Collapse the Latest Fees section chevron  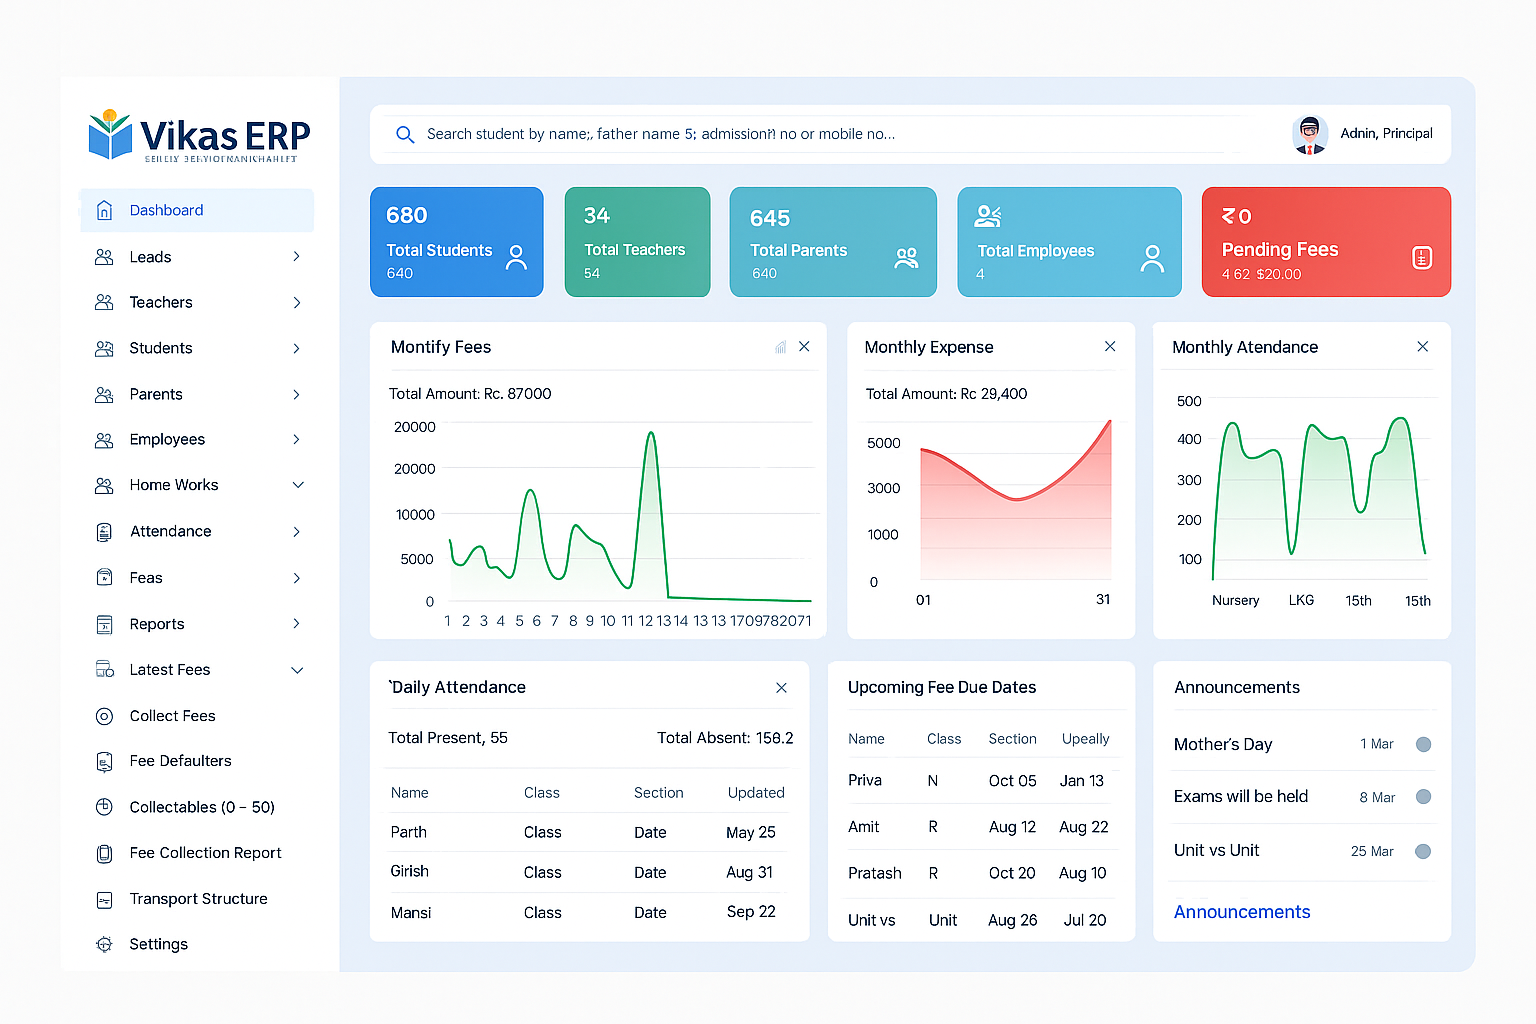pos(297,670)
